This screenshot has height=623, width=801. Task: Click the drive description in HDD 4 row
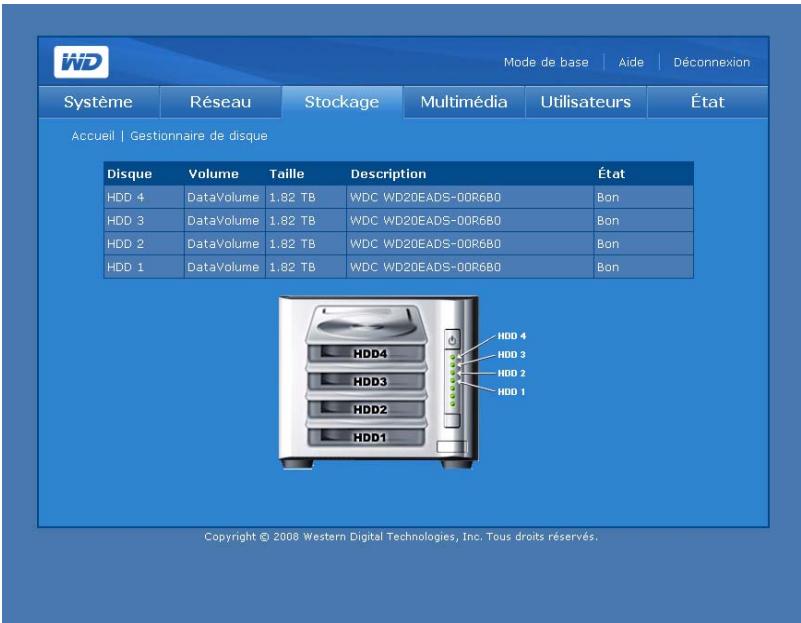426,197
